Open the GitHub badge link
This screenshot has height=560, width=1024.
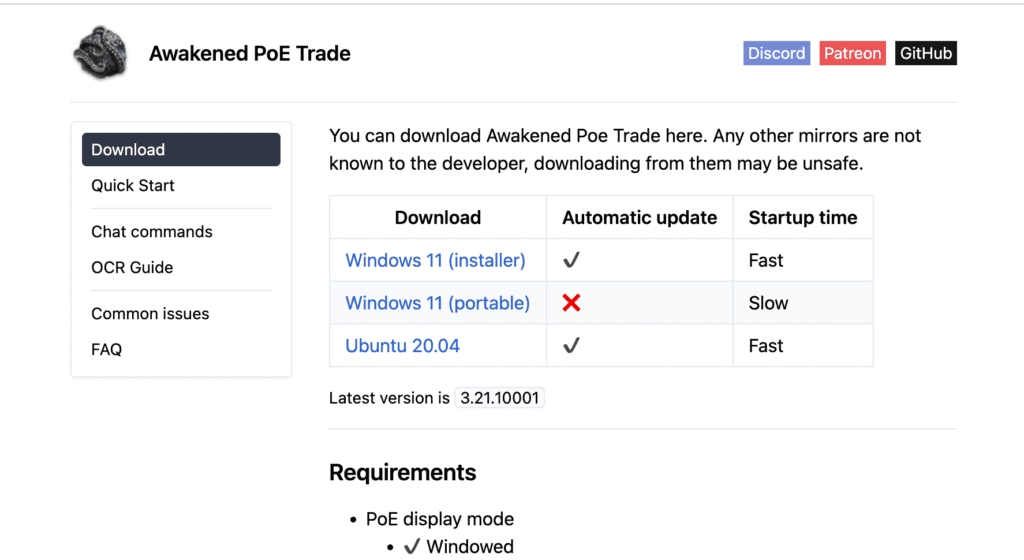(925, 53)
